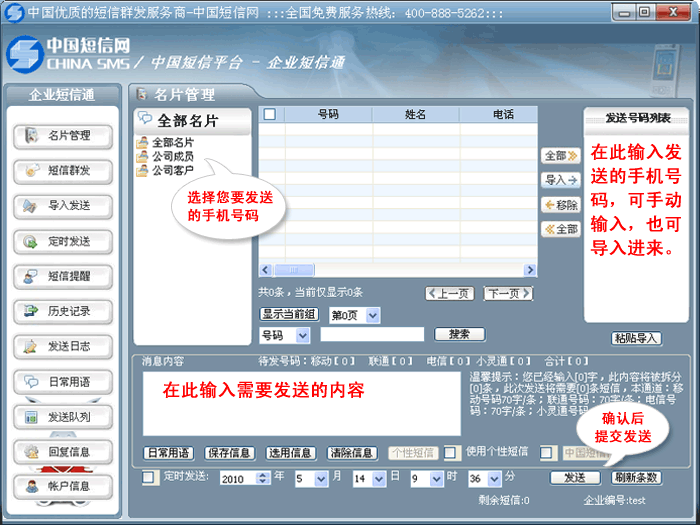The image size is (700, 525).
Task: Click the 日常用语 button below message box
Action: [168, 453]
